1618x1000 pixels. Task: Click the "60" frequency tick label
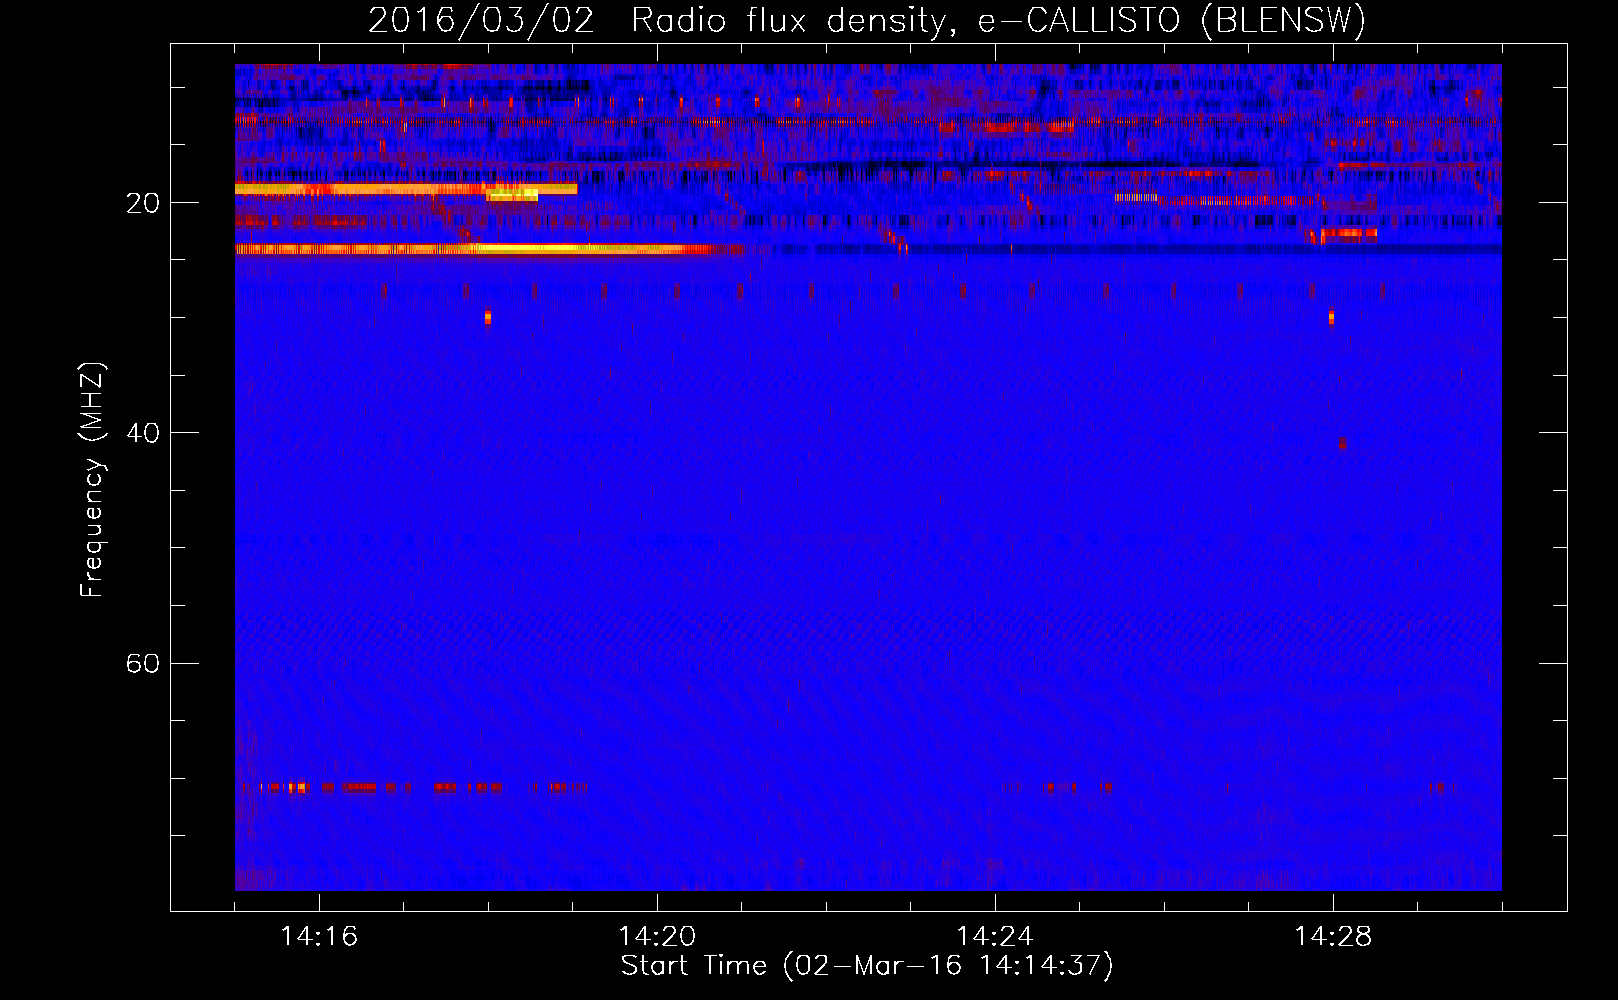(x=143, y=664)
